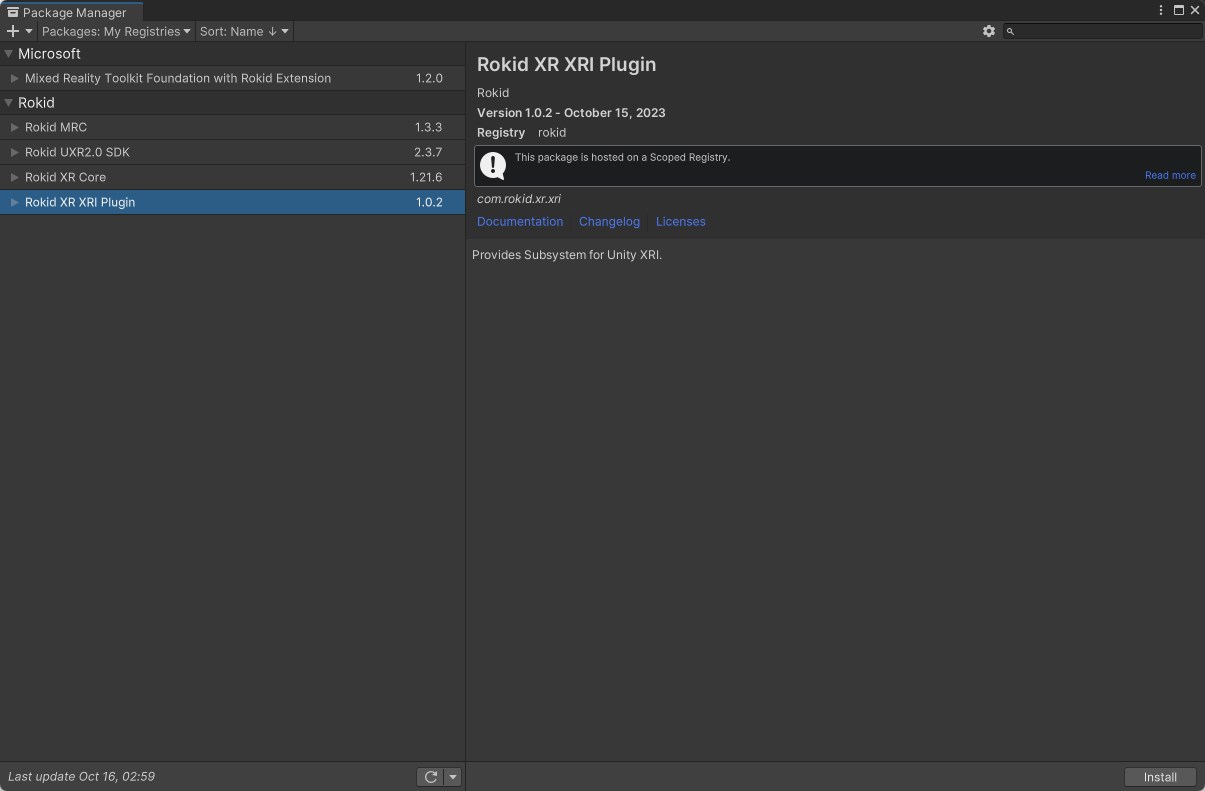Click the search magnifier icon
The width and height of the screenshot is (1205, 791).
tap(1010, 31)
